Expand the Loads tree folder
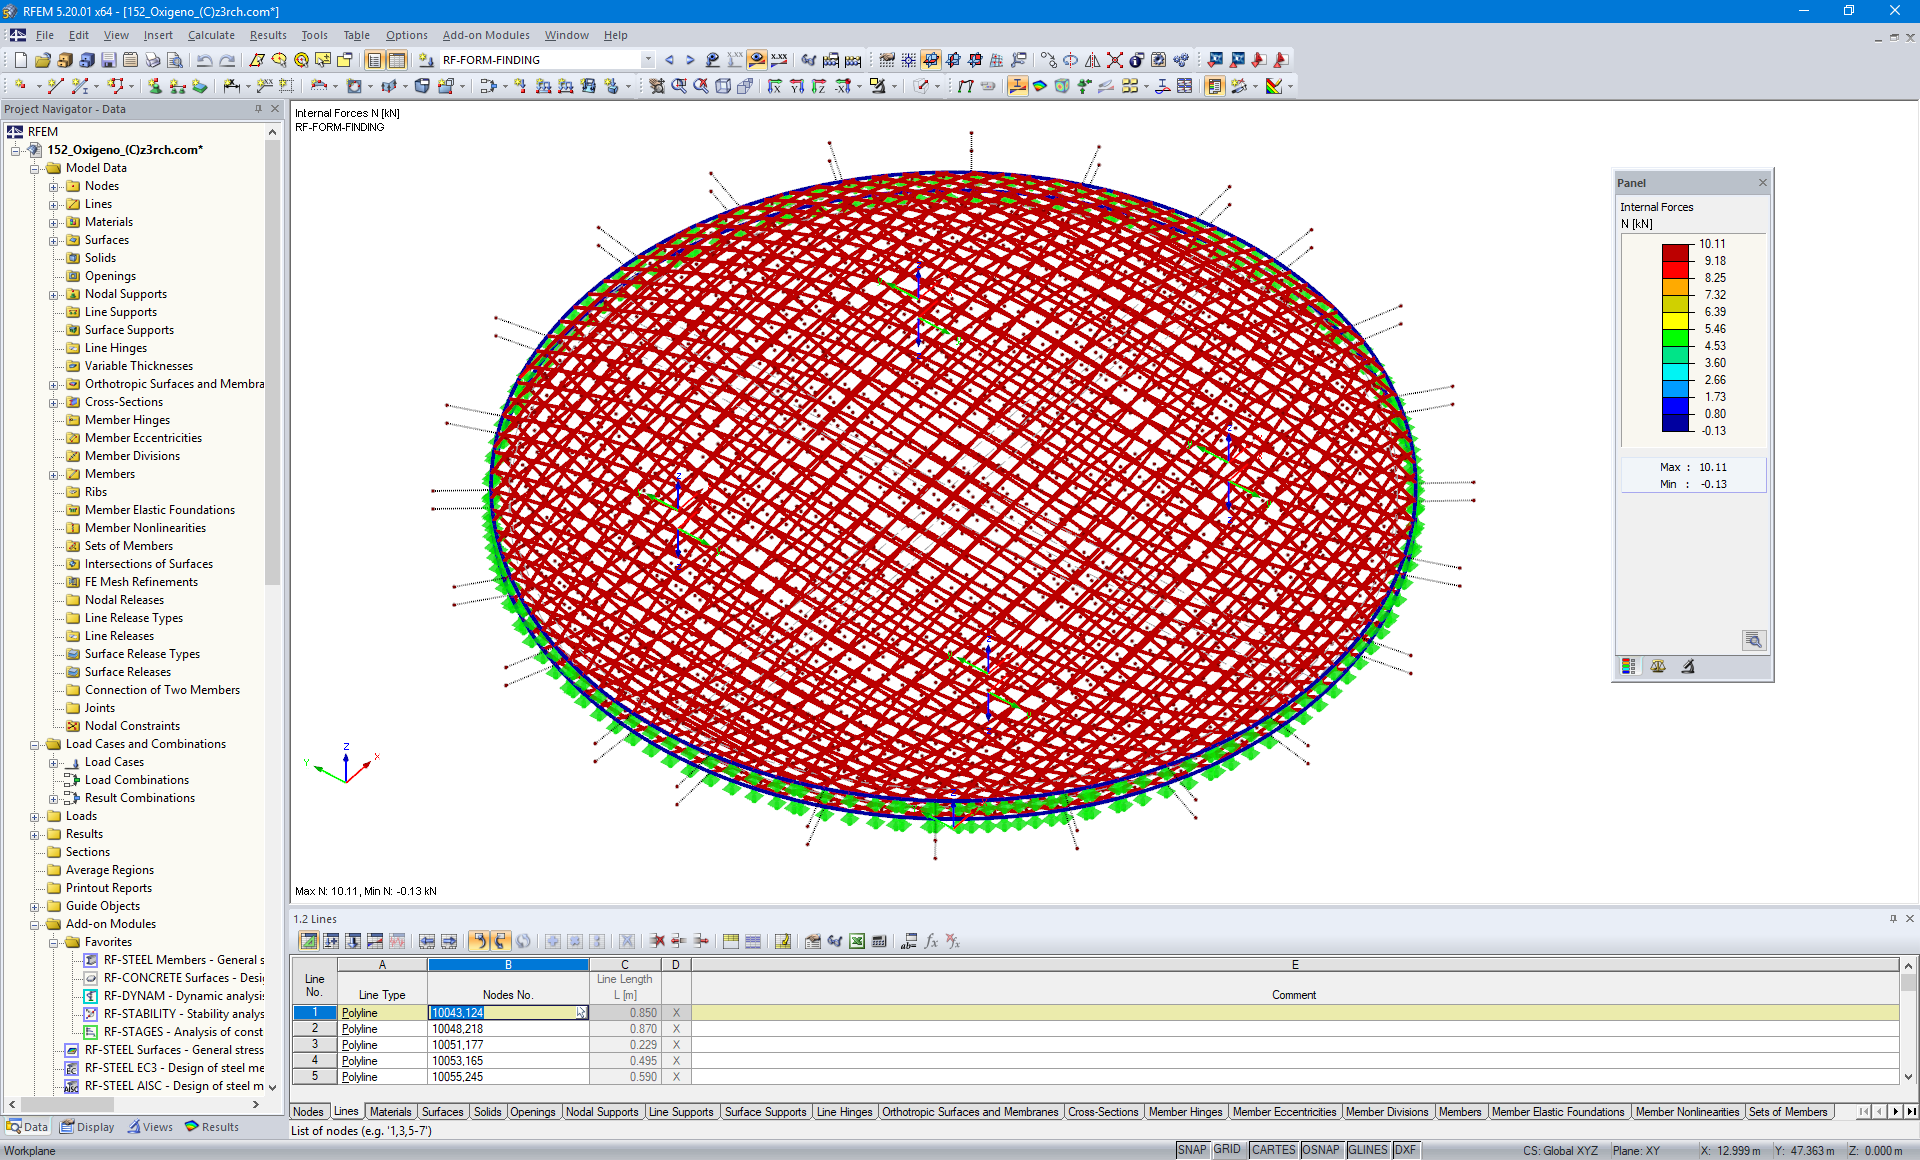Viewport: 1920px width, 1160px height. click(x=35, y=816)
